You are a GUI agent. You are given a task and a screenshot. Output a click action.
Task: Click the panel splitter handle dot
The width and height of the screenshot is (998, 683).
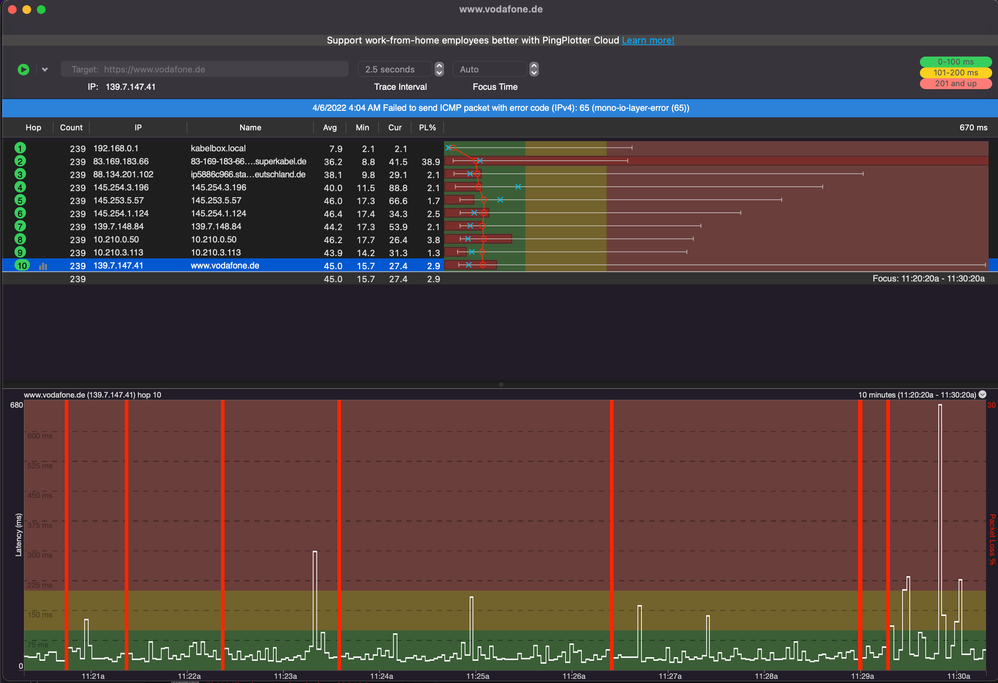(501, 384)
